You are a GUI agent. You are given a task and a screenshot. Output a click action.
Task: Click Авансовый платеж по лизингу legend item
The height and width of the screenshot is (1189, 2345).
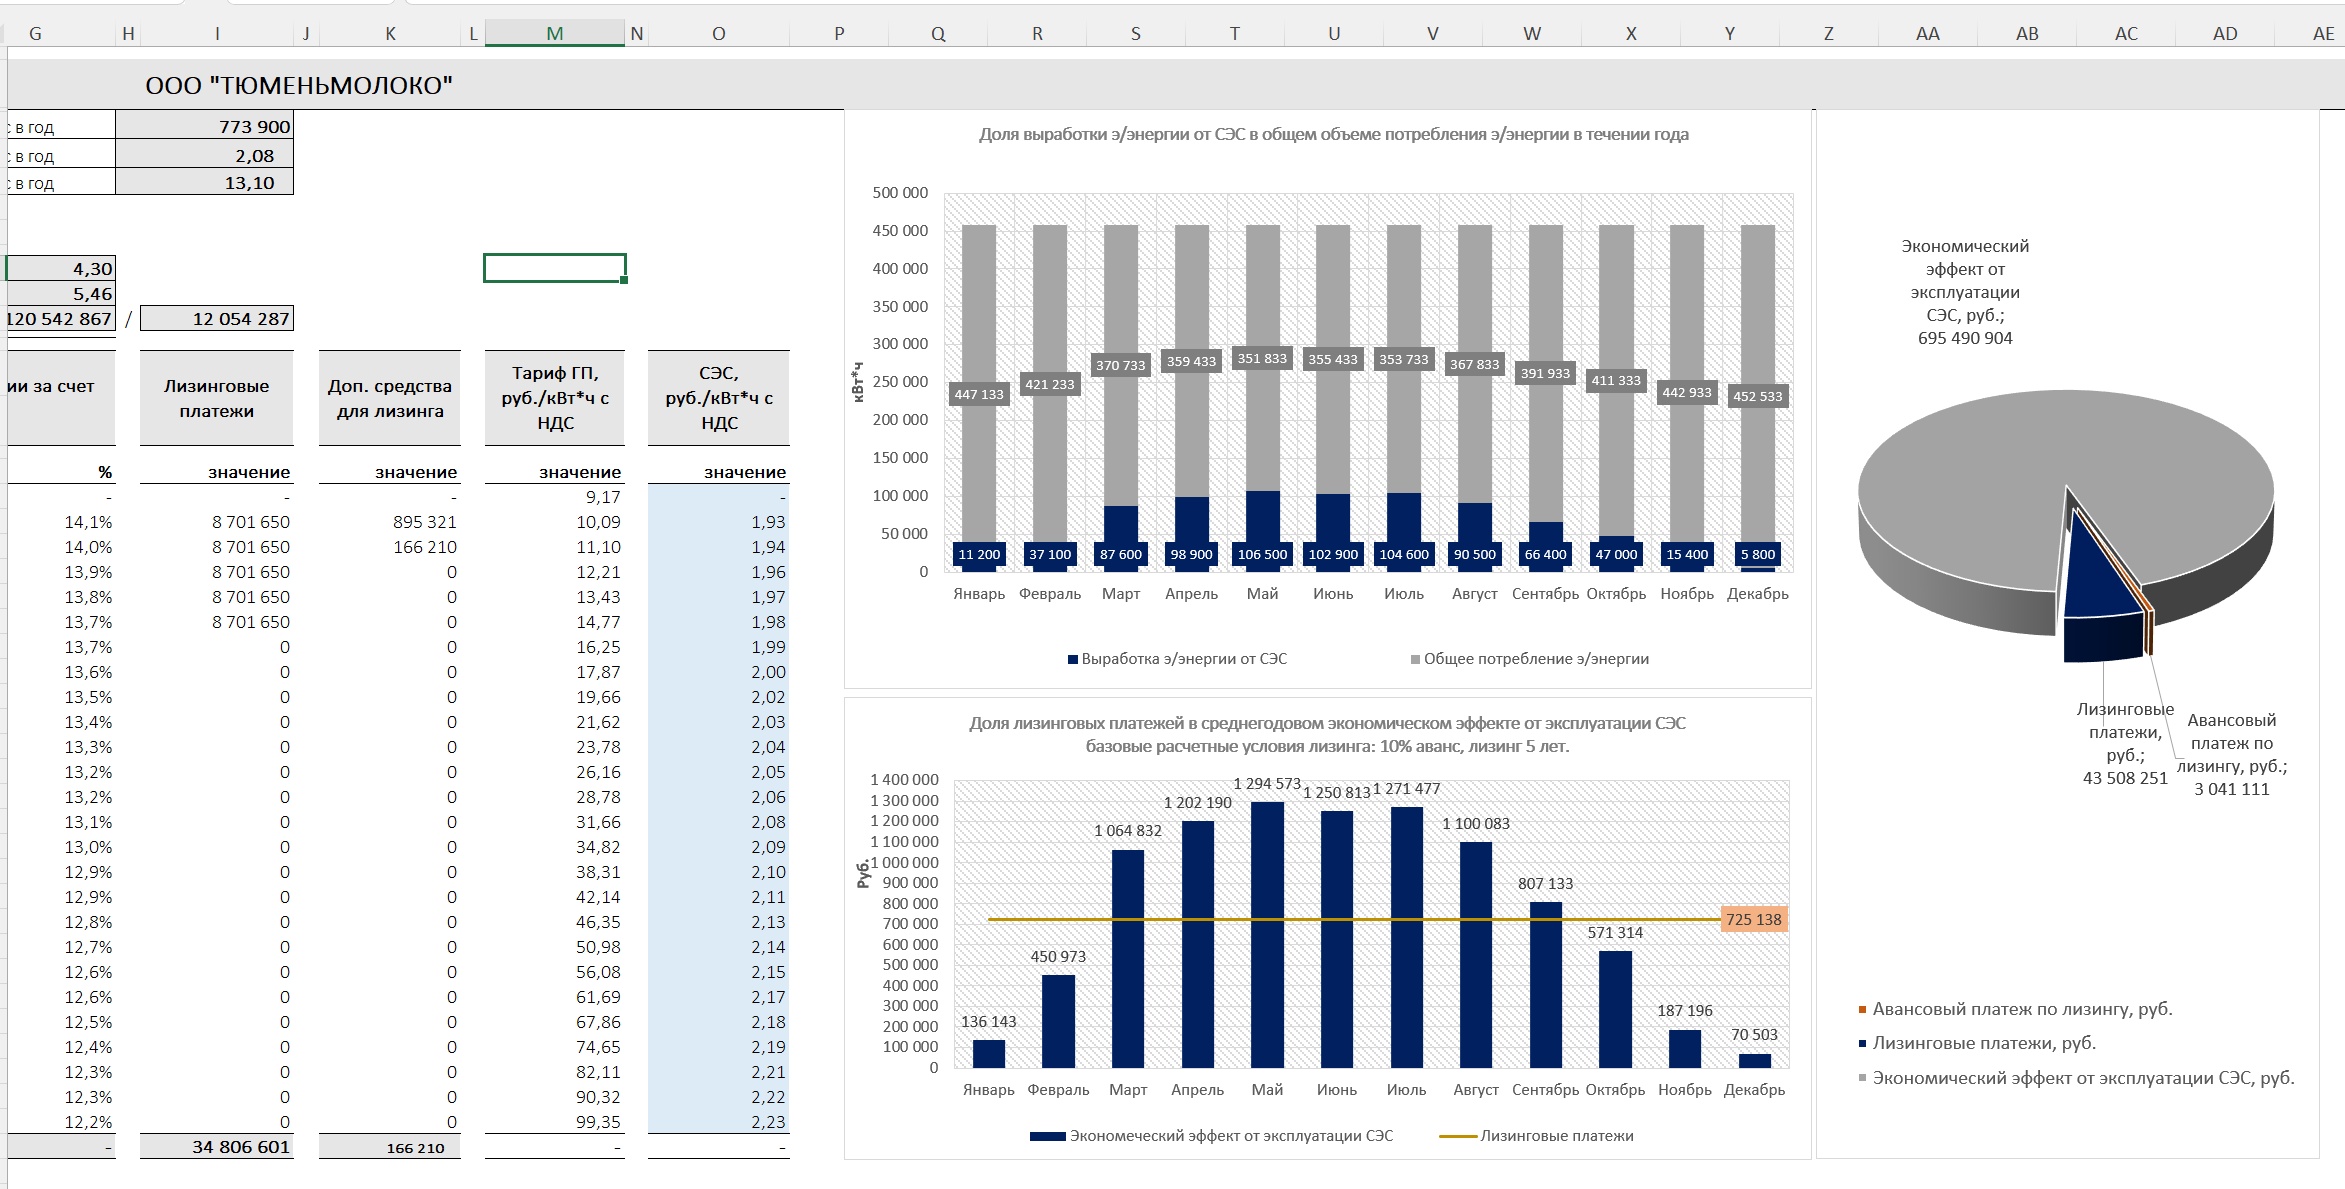click(x=2015, y=1009)
